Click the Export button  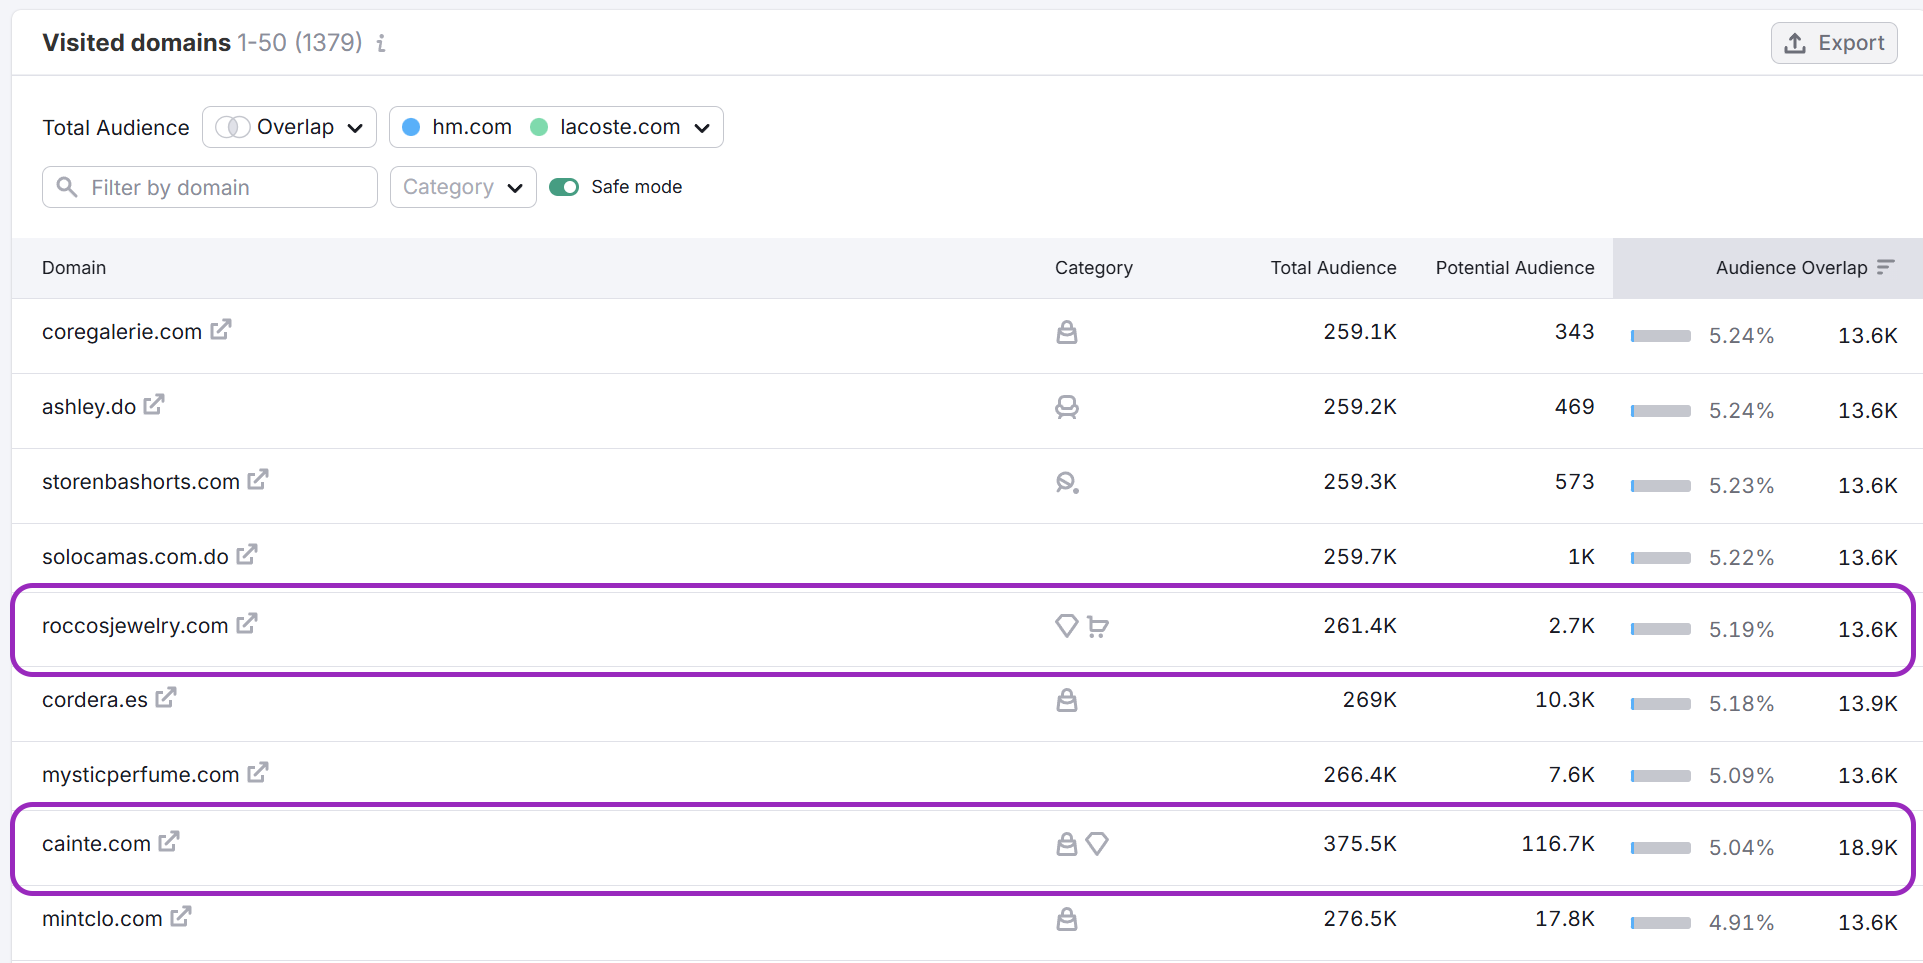tap(1834, 43)
